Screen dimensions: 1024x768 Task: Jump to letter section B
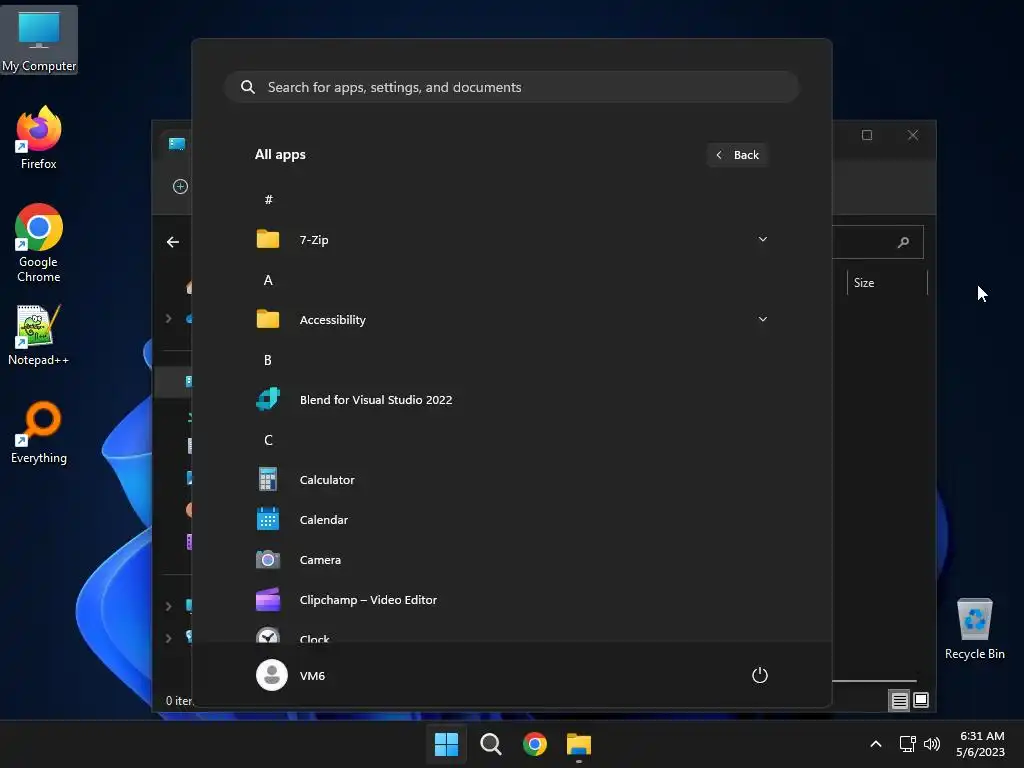coord(268,360)
